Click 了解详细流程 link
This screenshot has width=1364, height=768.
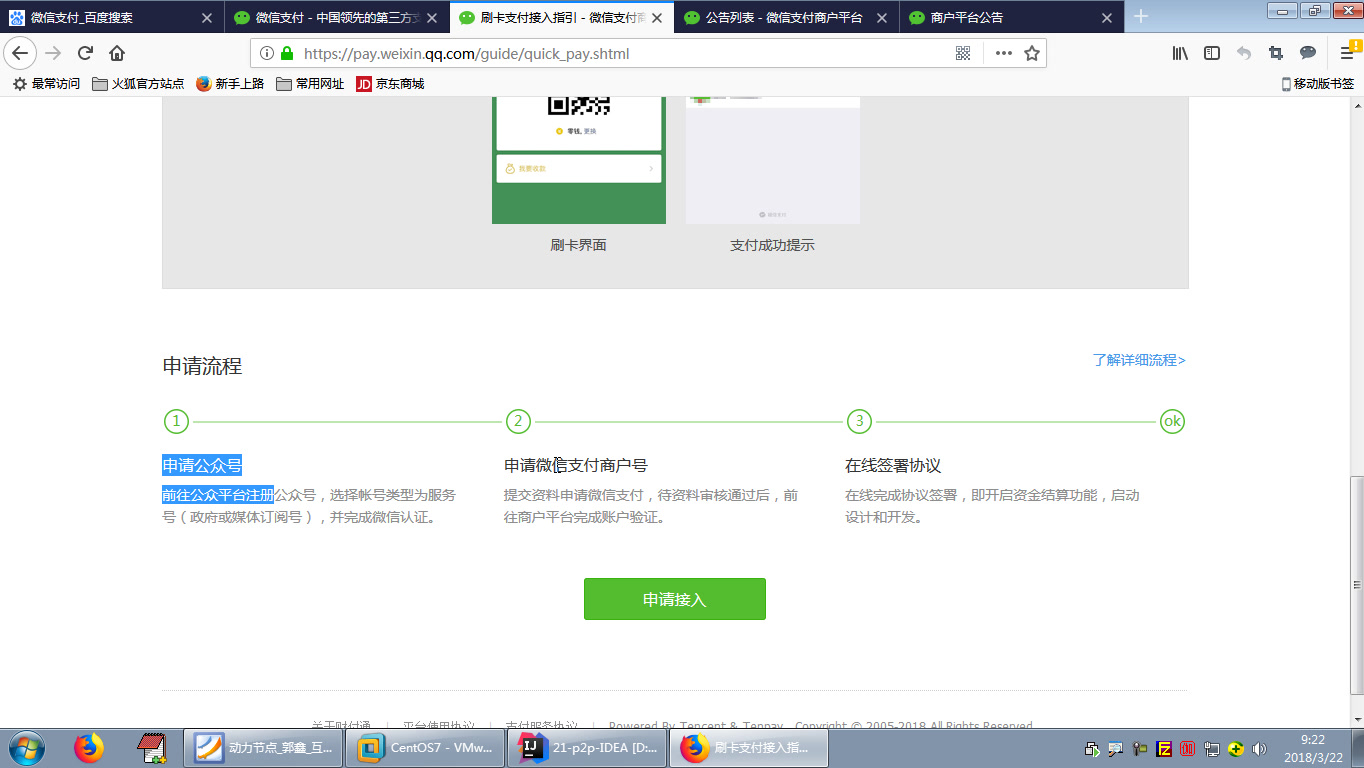coord(1139,360)
